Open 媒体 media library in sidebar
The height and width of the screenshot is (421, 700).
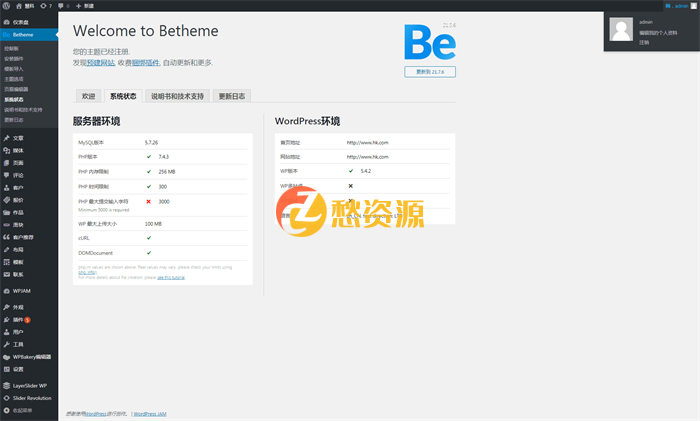29,150
